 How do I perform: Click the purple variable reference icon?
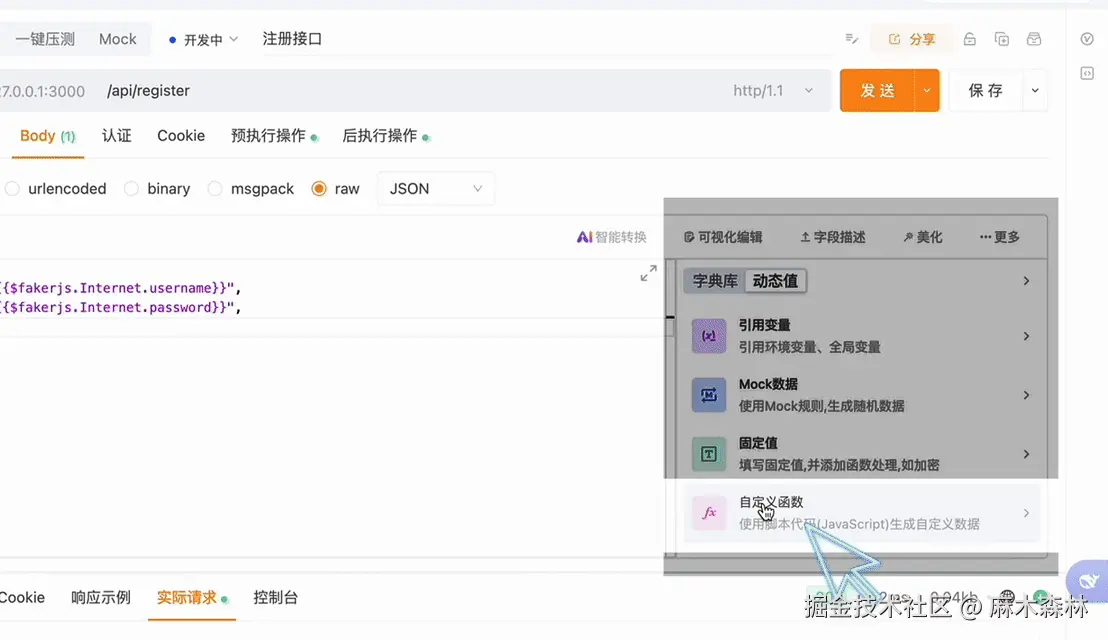709,336
